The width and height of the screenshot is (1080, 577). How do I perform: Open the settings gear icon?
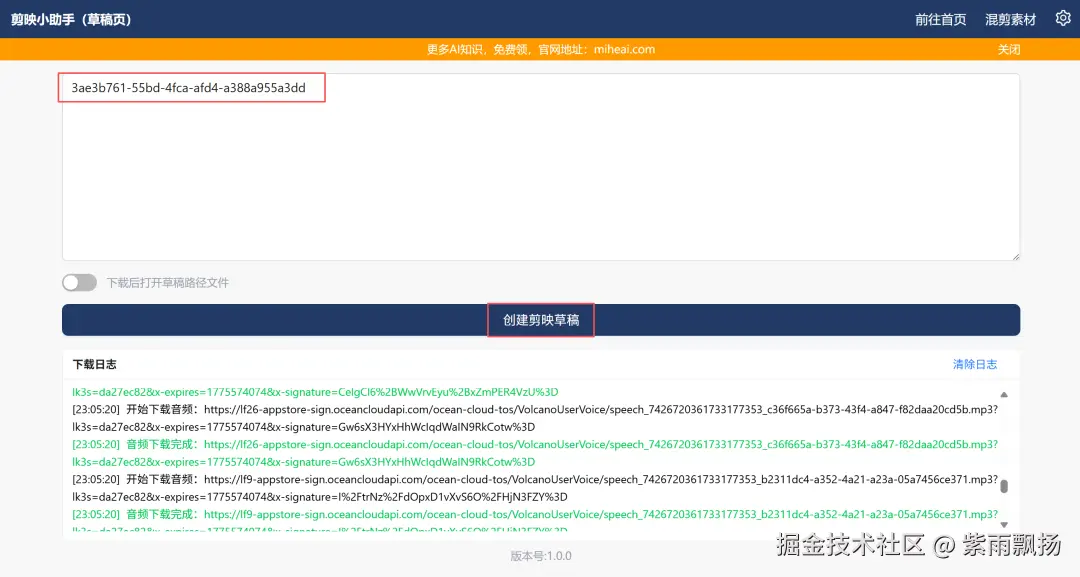tap(1063, 19)
